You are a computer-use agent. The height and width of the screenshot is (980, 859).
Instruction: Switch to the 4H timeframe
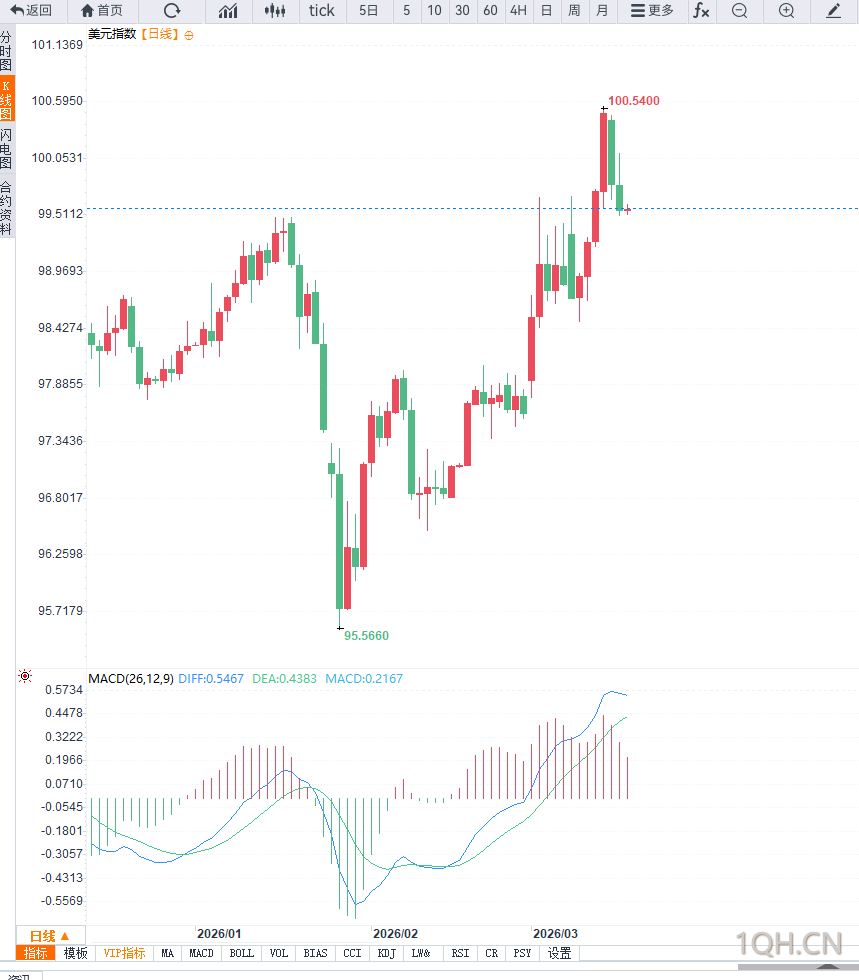518,11
